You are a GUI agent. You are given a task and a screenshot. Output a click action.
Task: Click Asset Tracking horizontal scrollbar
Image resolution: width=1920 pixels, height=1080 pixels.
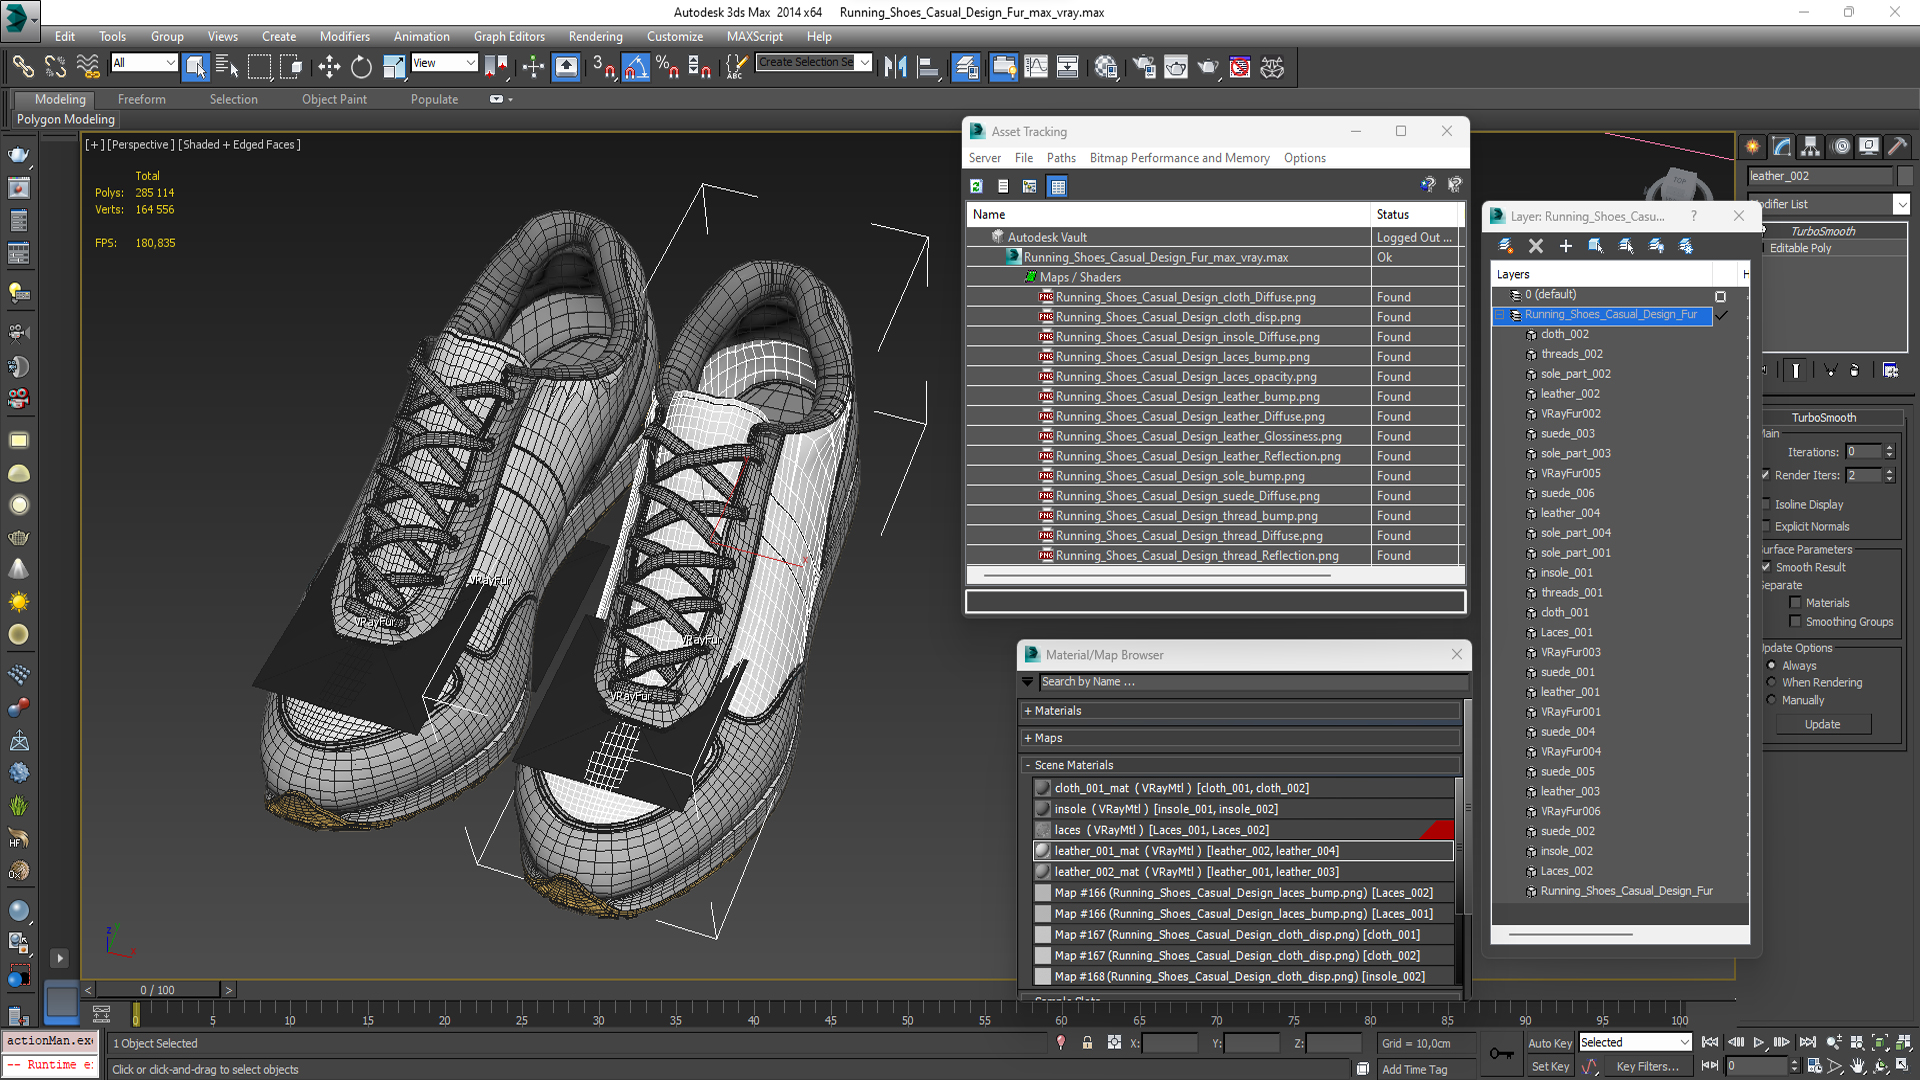1157,576
